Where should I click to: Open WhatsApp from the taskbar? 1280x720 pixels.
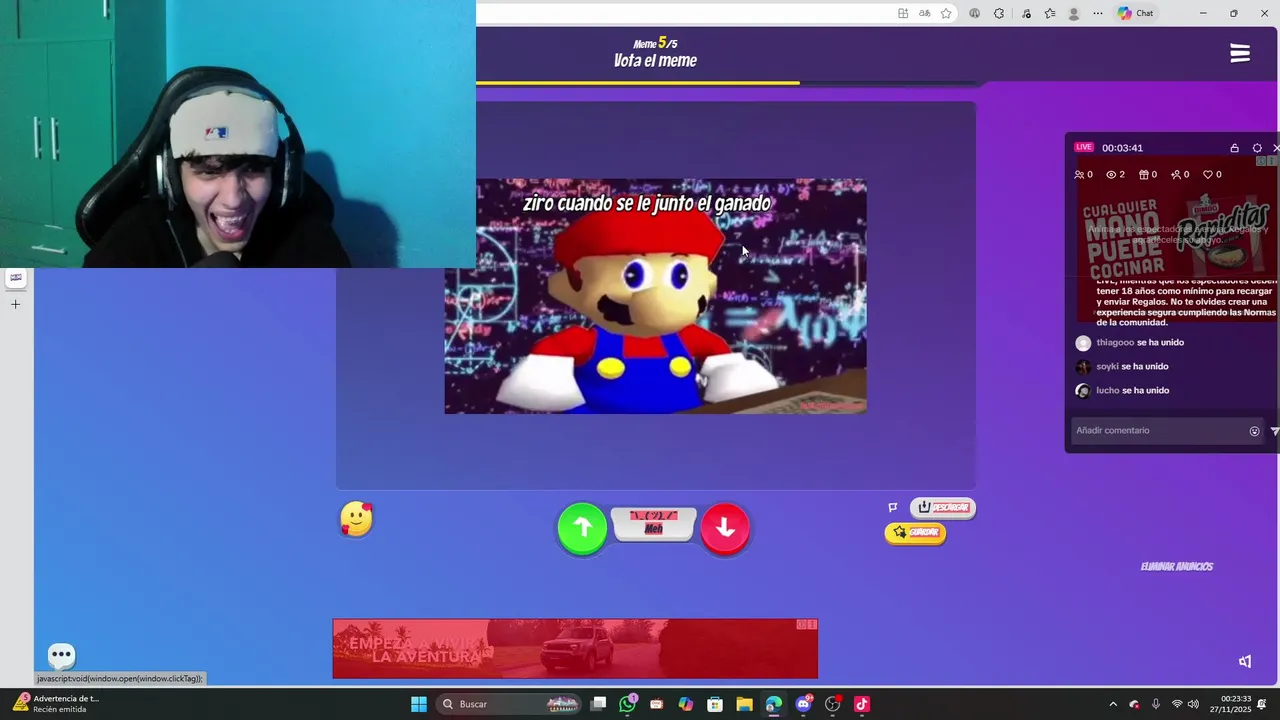[627, 704]
